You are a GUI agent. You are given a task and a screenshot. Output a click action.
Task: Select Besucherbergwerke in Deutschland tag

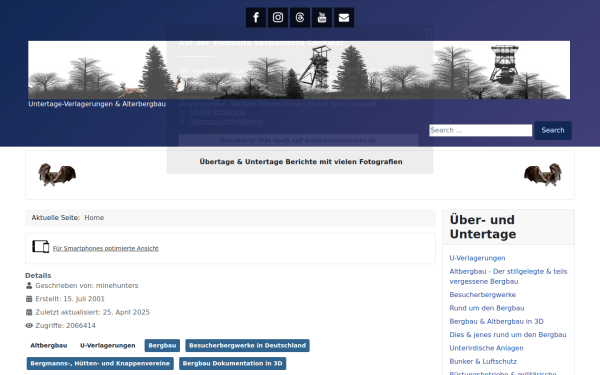248,346
